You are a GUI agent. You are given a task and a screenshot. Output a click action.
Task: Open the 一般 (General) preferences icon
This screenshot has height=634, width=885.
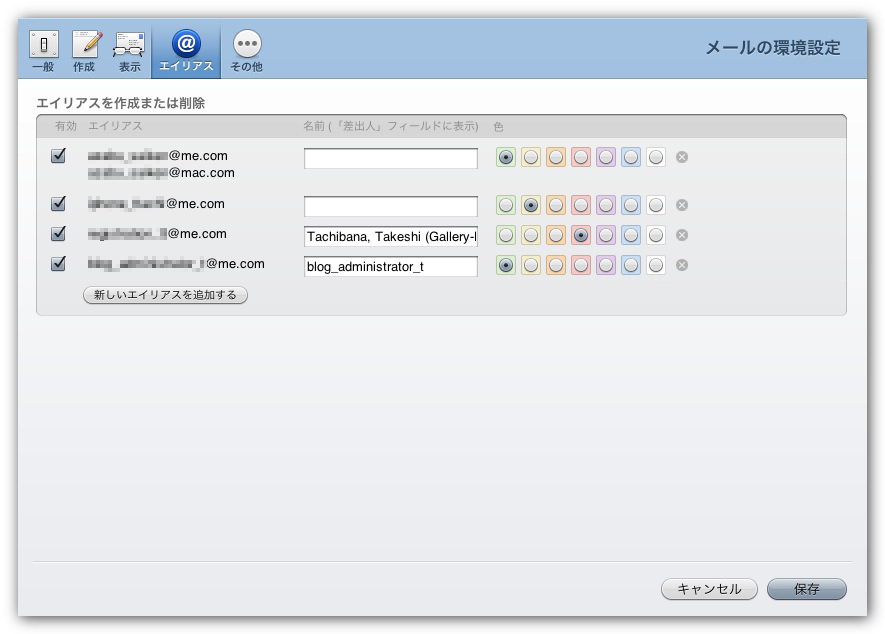[43, 50]
